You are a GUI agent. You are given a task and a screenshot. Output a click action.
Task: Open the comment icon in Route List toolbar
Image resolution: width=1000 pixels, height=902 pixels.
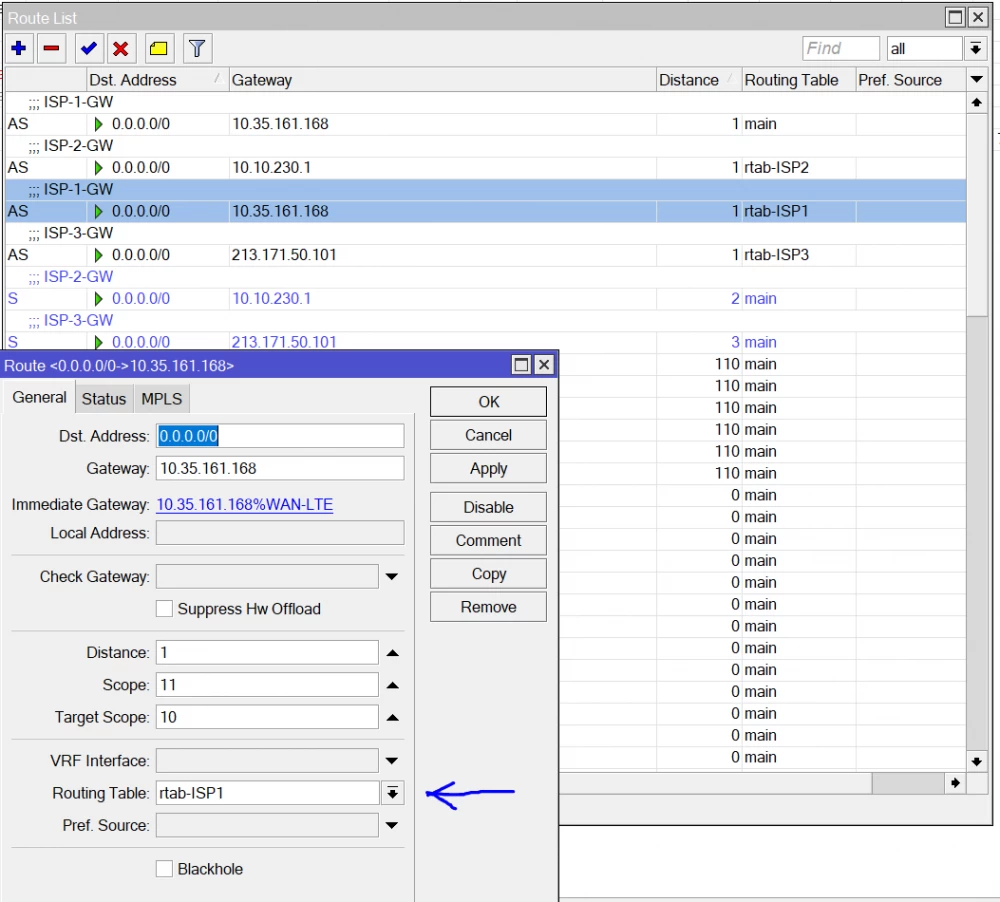(x=158, y=48)
